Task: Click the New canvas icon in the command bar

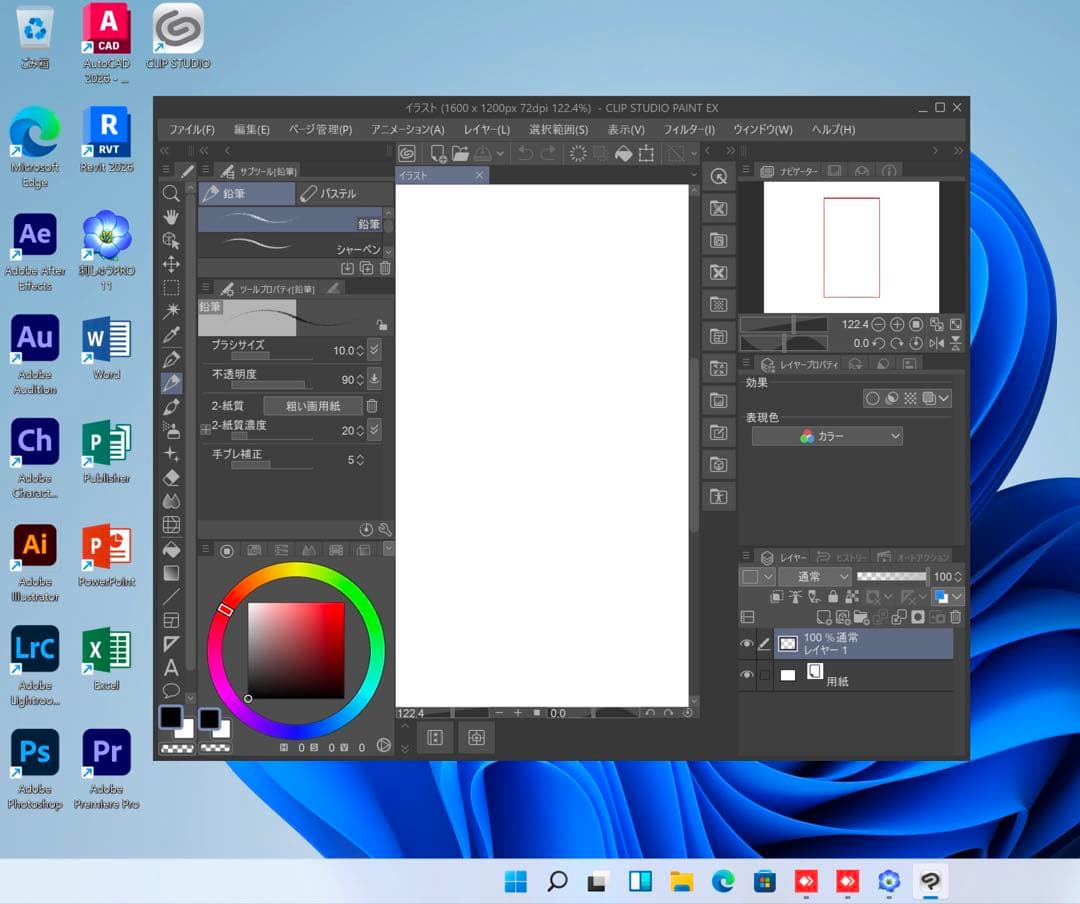Action: click(x=437, y=153)
